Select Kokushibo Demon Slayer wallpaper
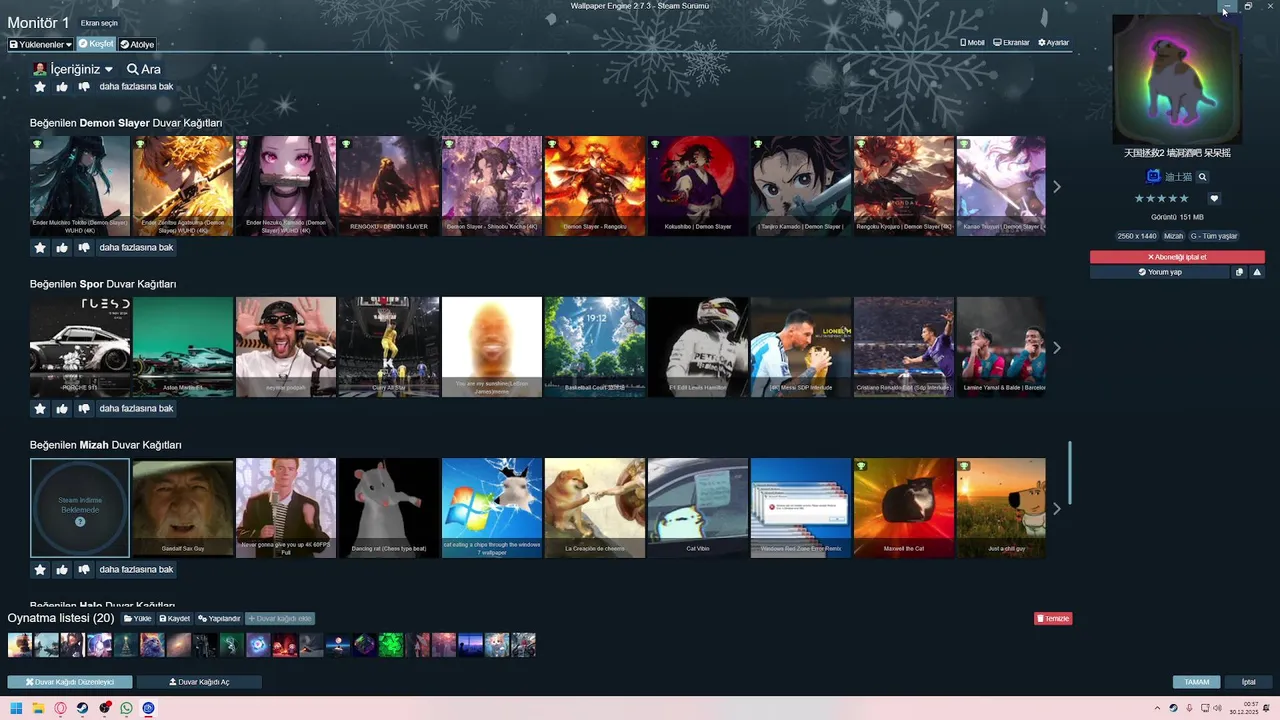 pyautogui.click(x=698, y=186)
